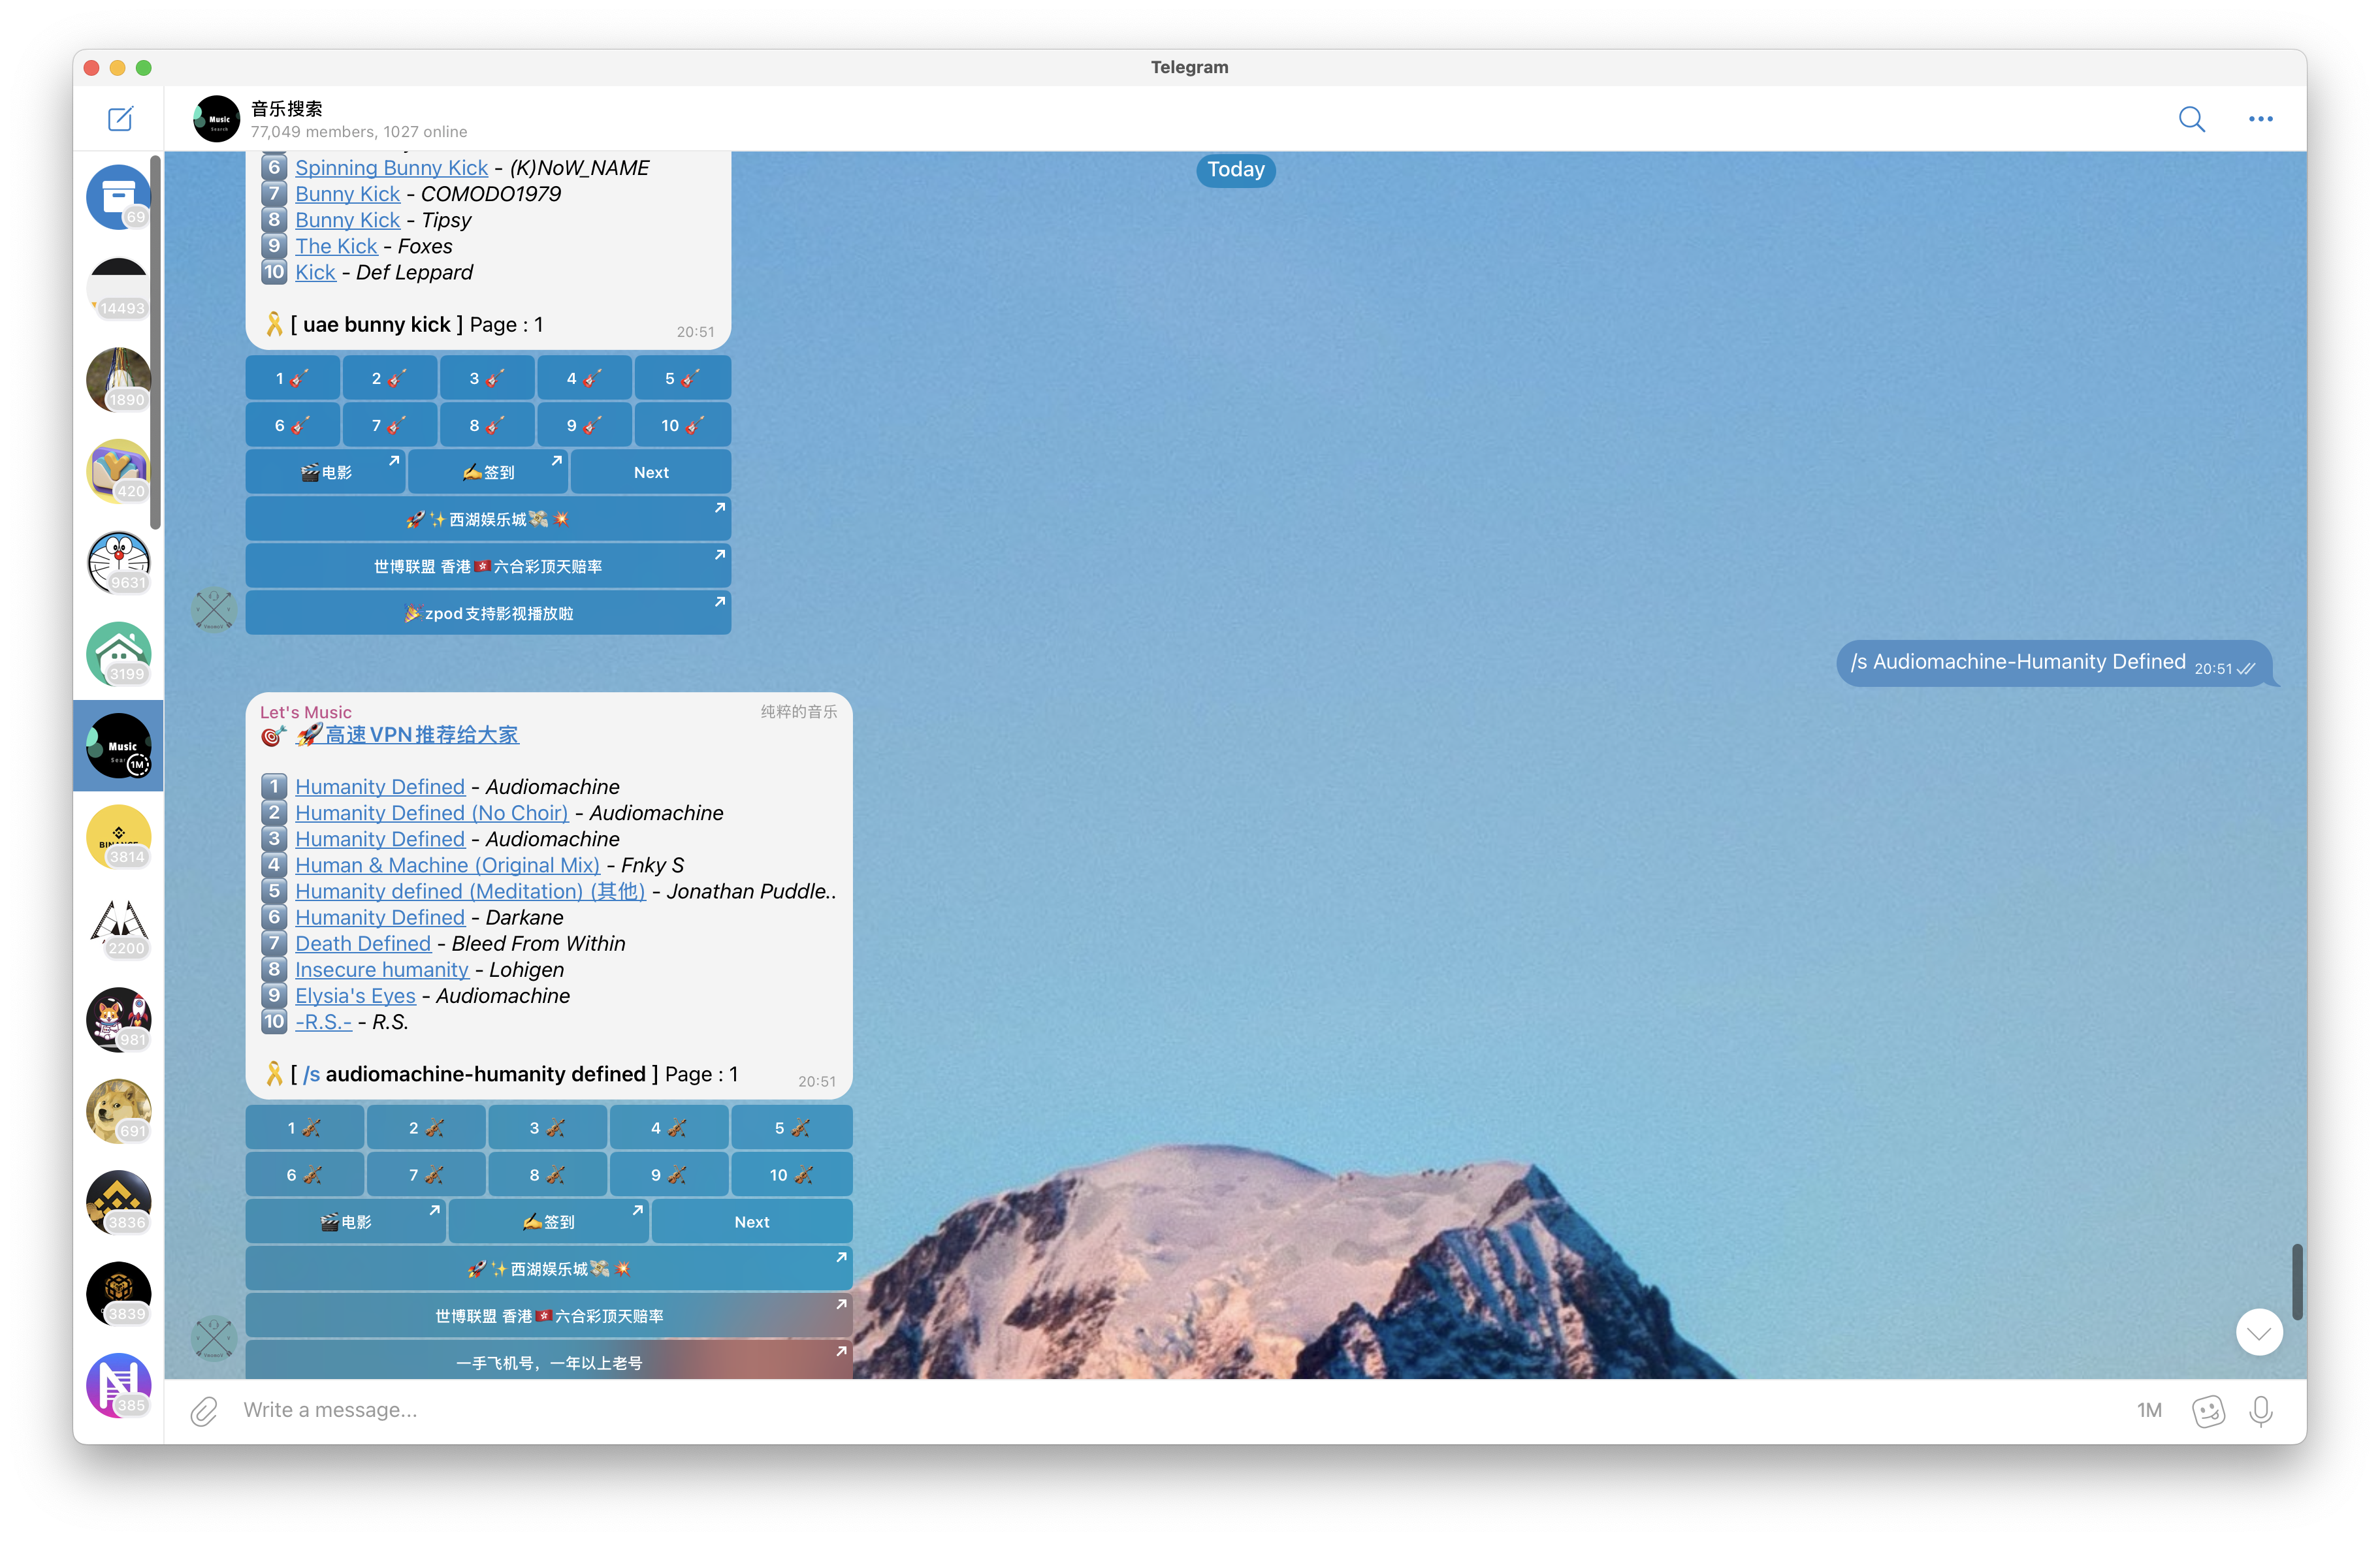The image size is (2380, 1541).
Task: Open the chat with 3839 unread badge
Action: point(118,1294)
